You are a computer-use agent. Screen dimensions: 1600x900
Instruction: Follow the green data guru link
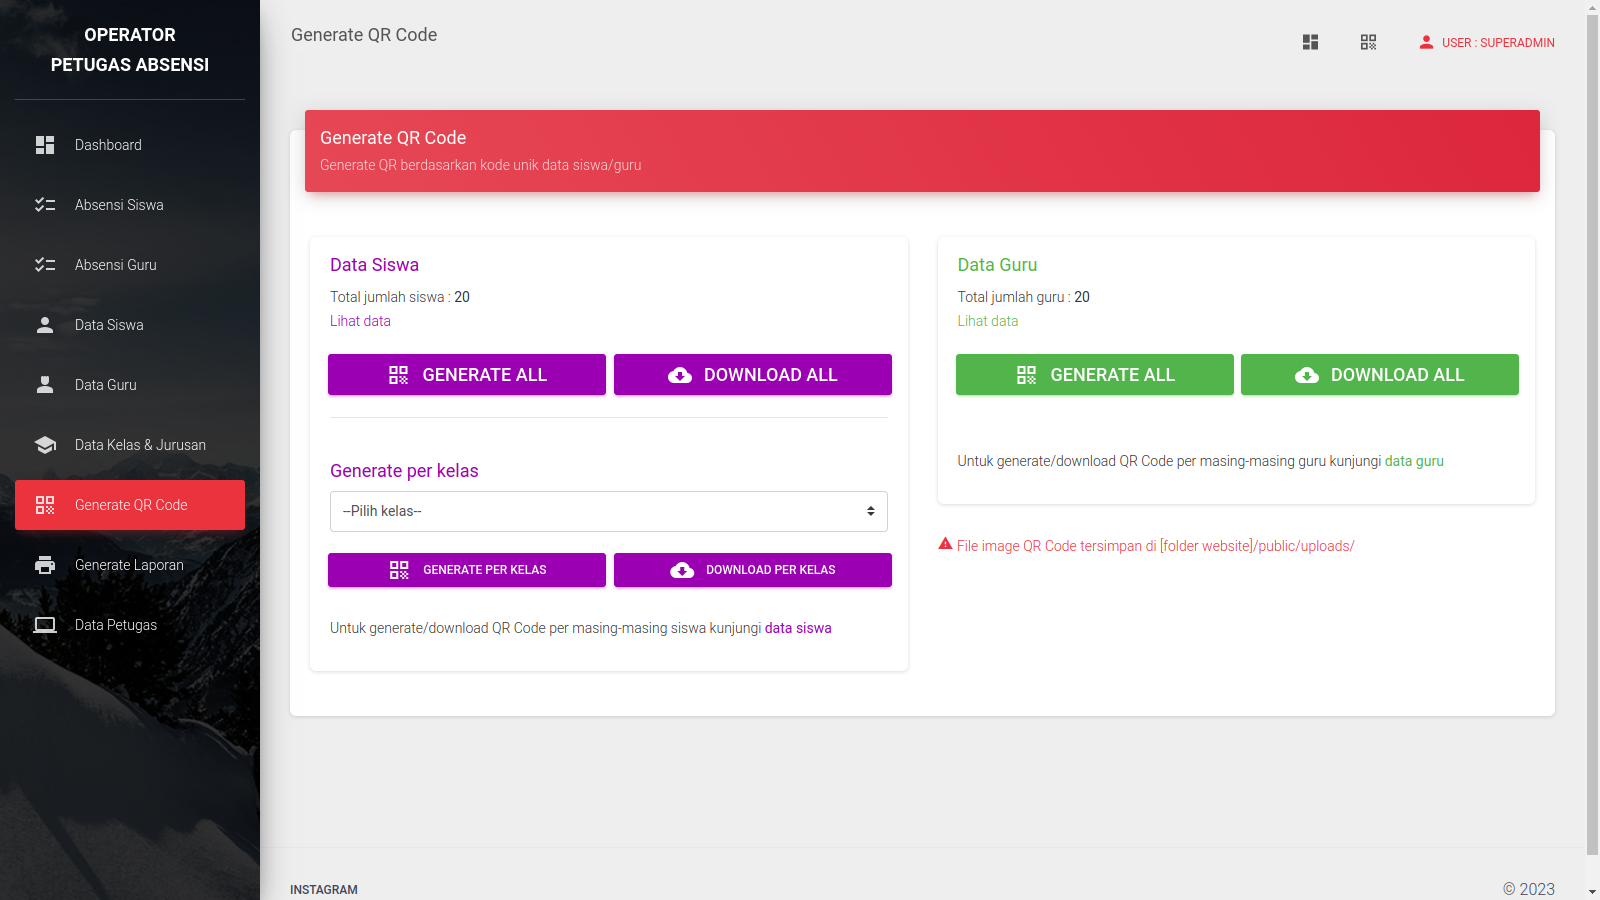coord(1414,461)
